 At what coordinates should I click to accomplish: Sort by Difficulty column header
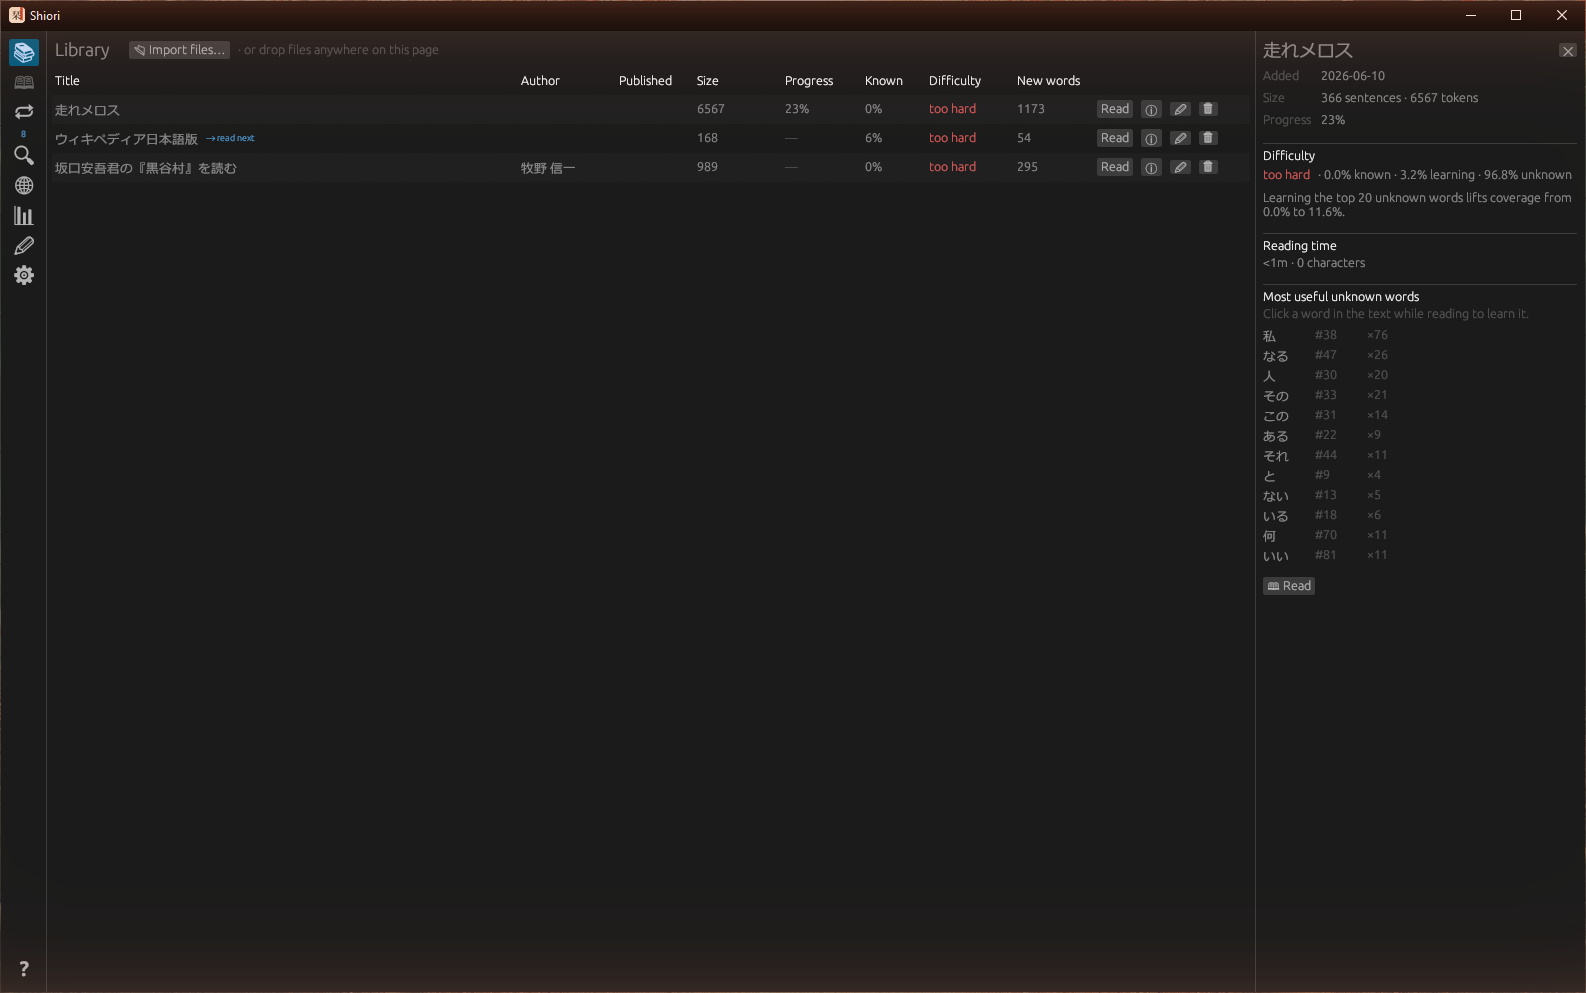[x=955, y=81]
